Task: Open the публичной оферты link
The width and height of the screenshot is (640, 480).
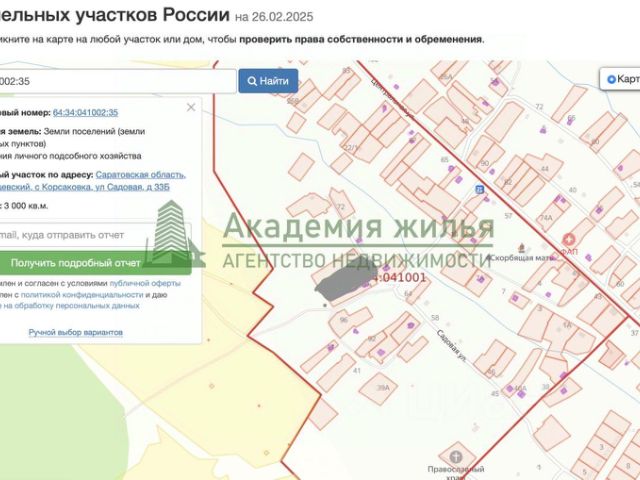Action: (145, 283)
